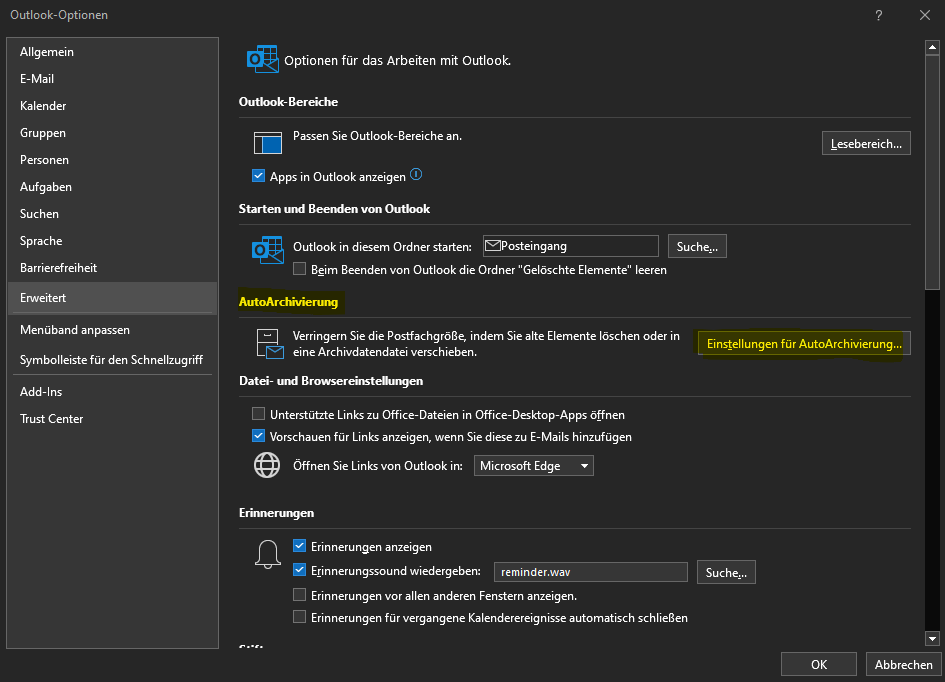
Task: Click the reminder.wav sound field
Action: tap(591, 572)
